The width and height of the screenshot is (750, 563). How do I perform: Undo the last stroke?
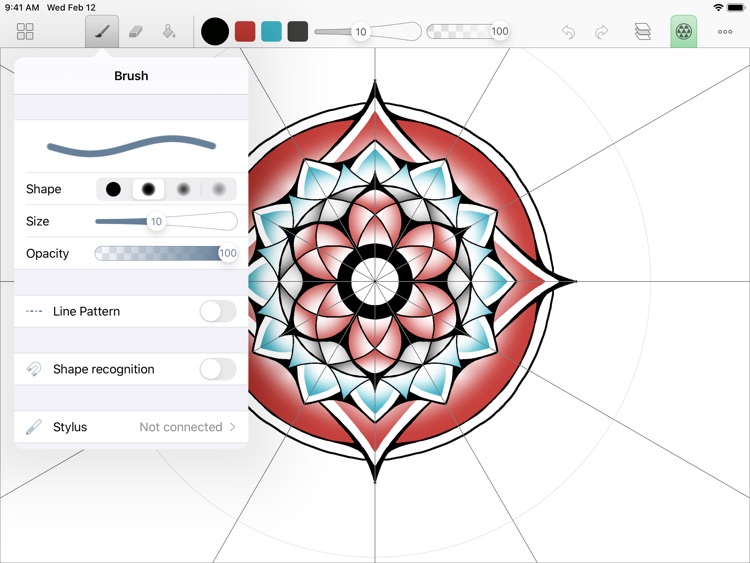568,32
